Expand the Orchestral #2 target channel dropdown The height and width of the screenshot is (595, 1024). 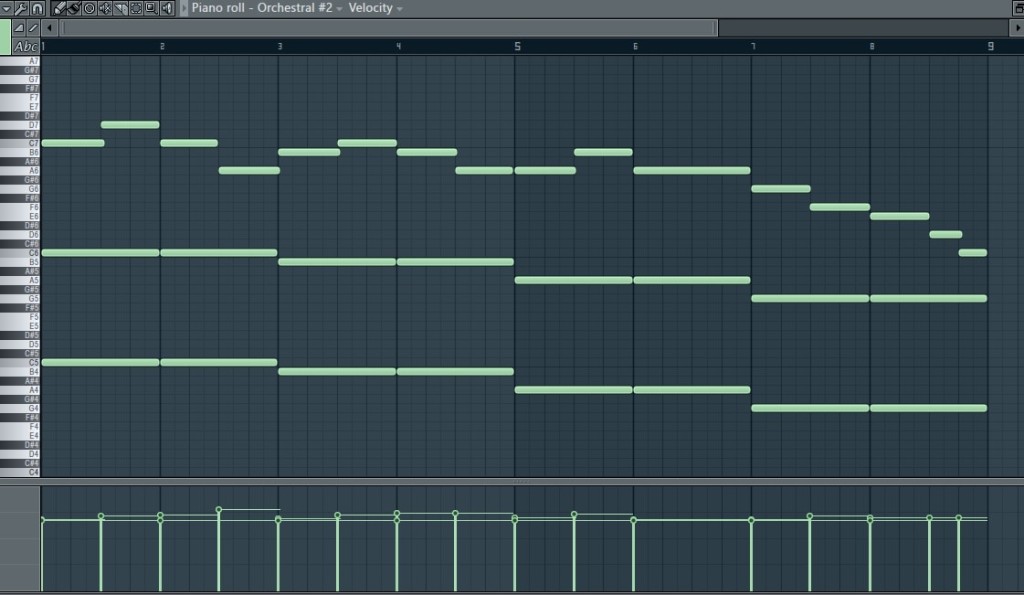[x=339, y=8]
